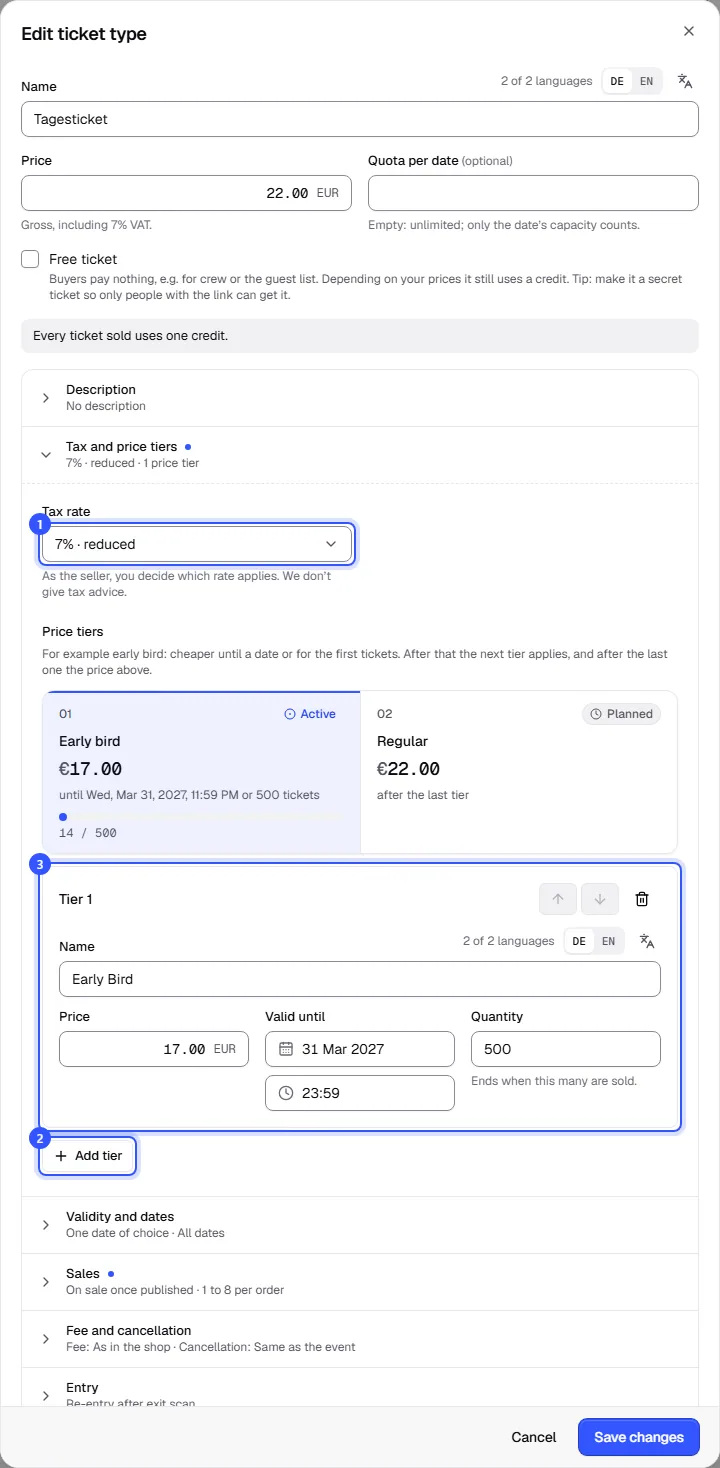The image size is (720, 1468).
Task: Click the translate icon beside ticket Name languages
Action: [685, 81]
